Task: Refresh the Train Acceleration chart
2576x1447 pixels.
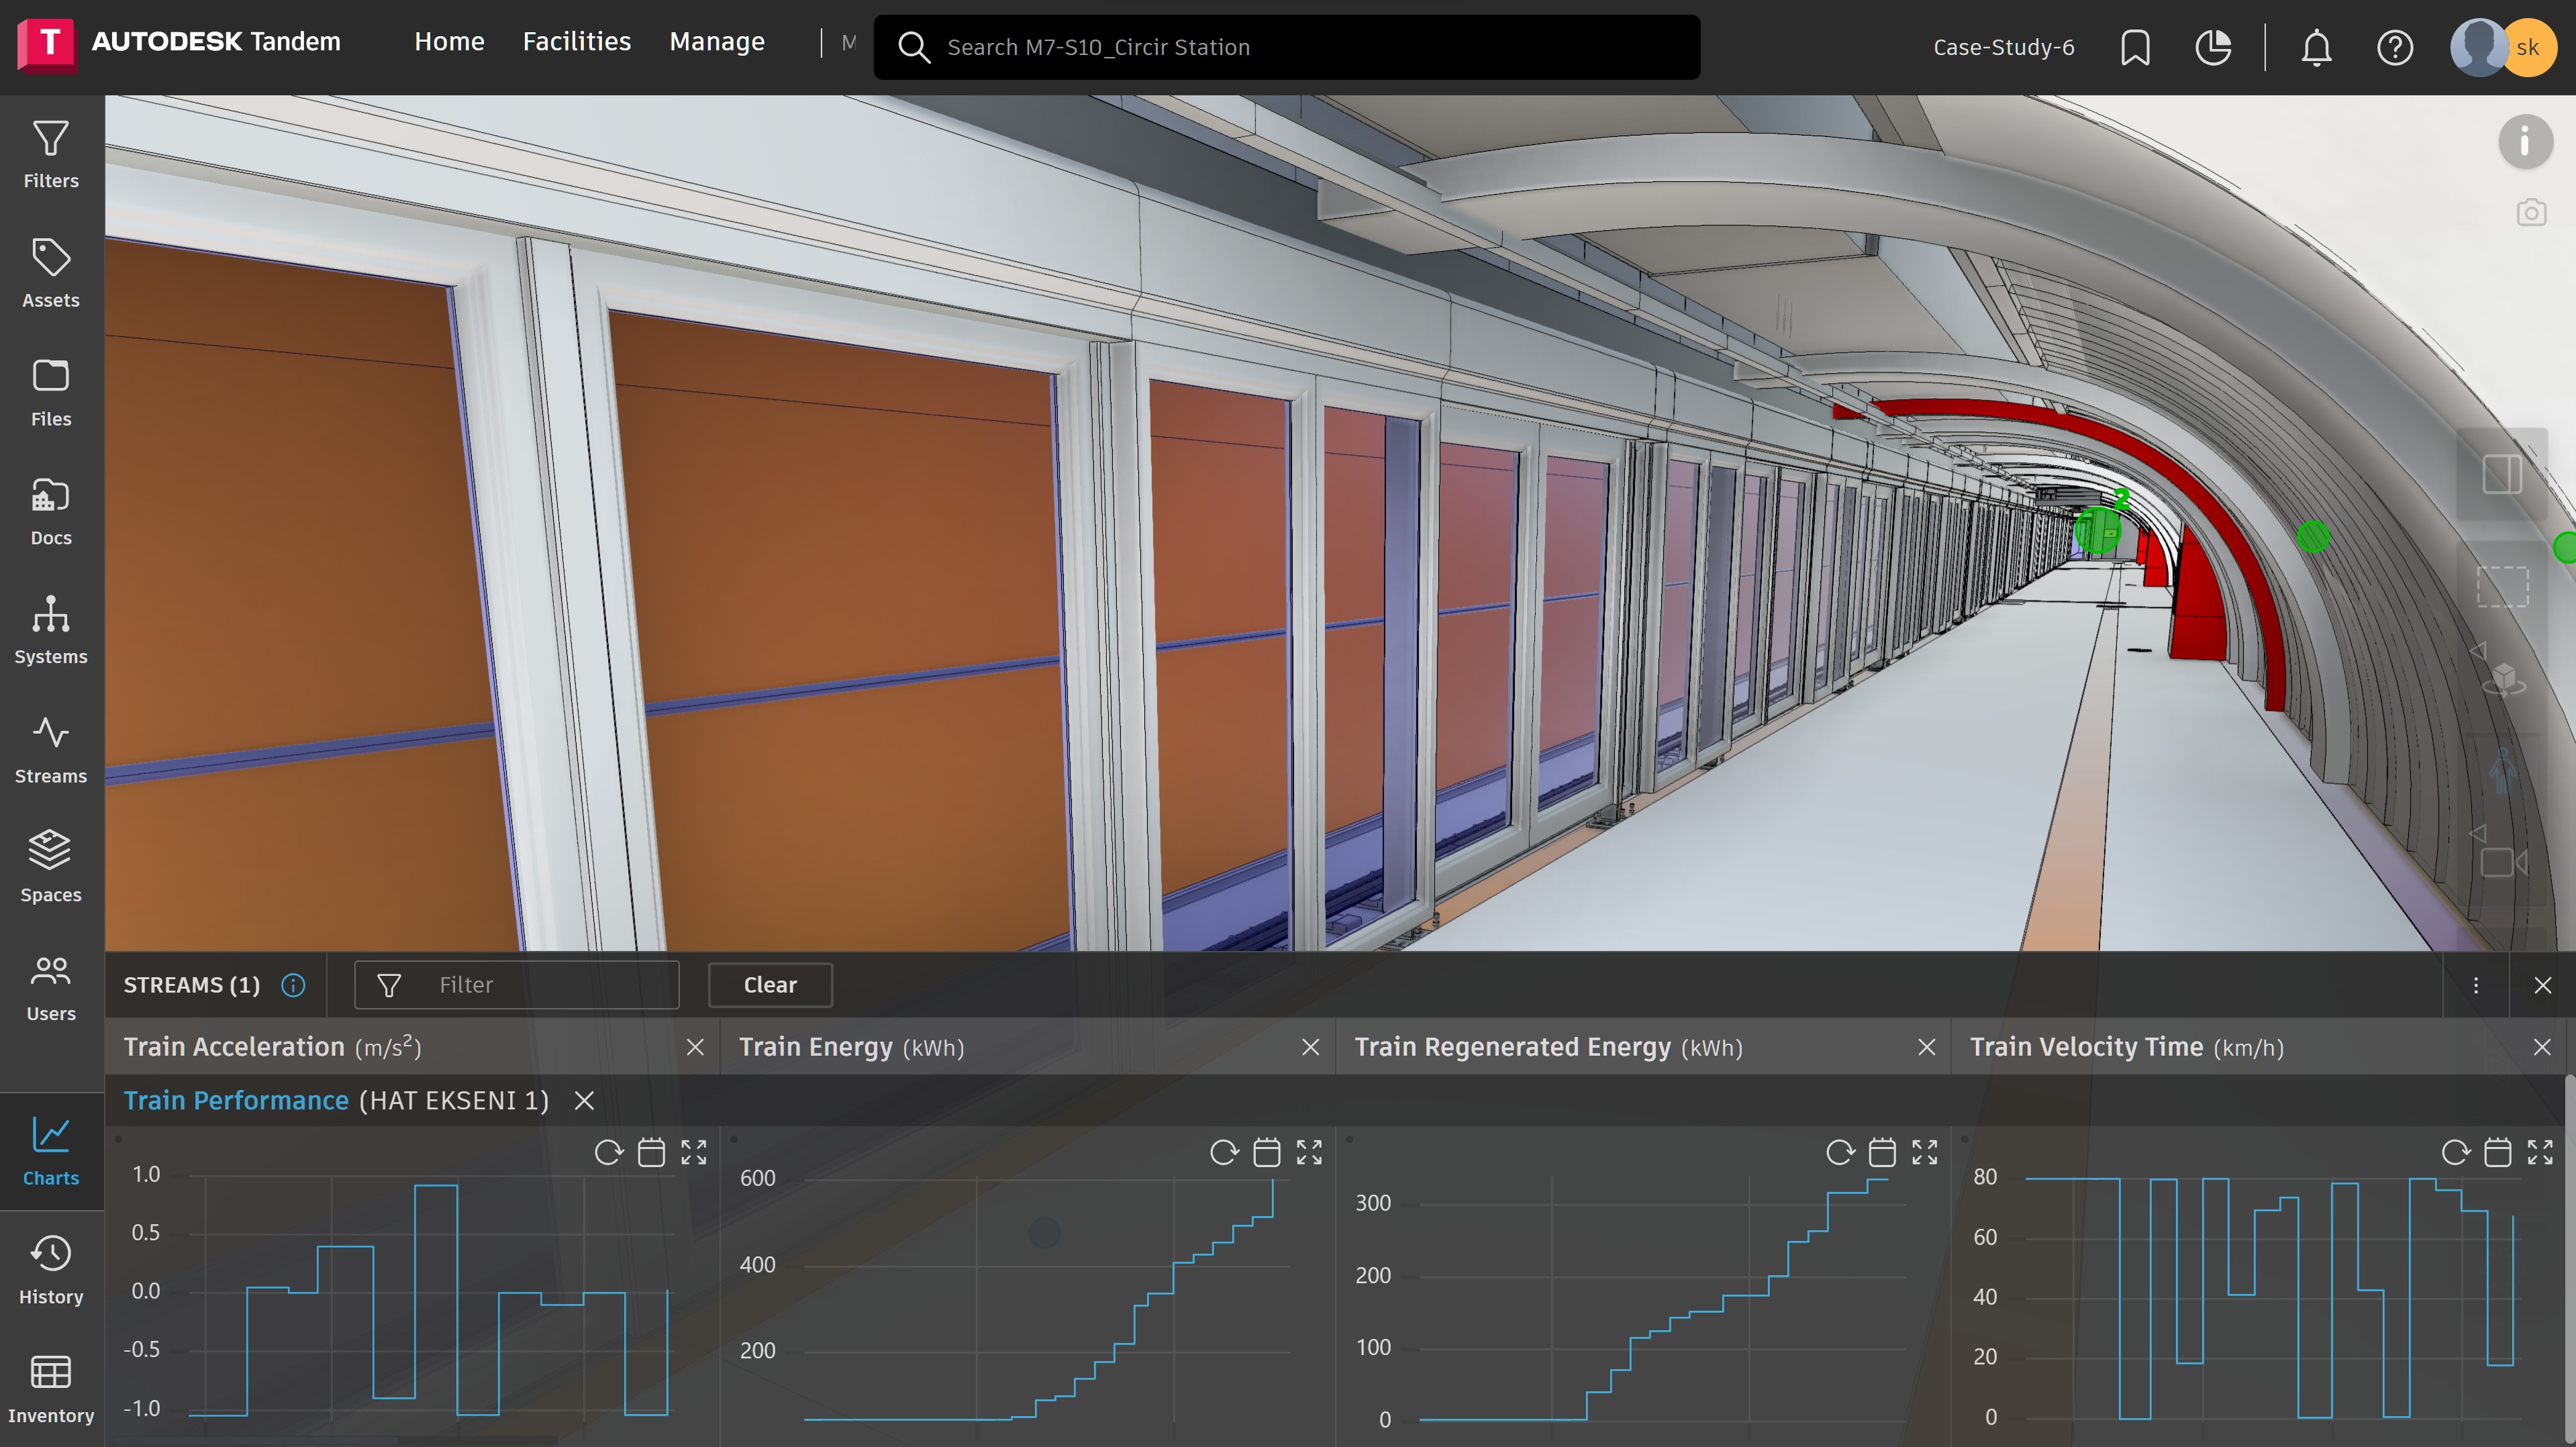Action: [x=608, y=1152]
